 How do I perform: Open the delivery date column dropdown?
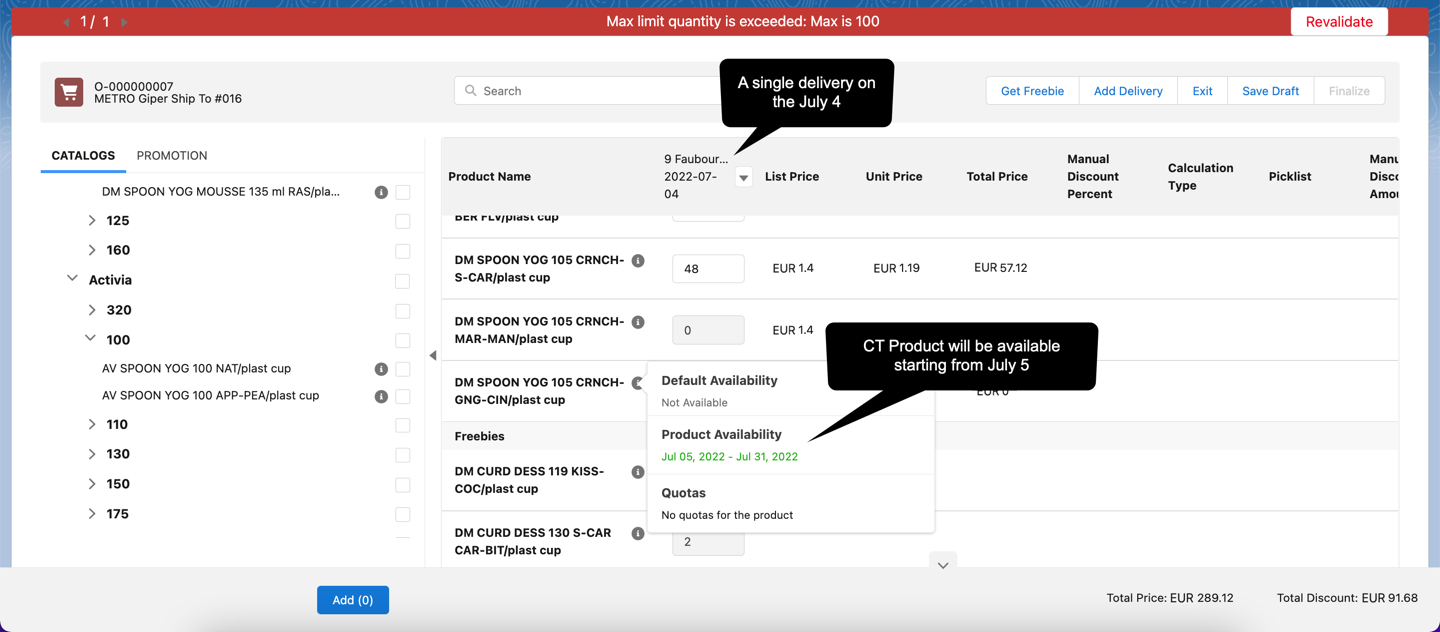(743, 178)
